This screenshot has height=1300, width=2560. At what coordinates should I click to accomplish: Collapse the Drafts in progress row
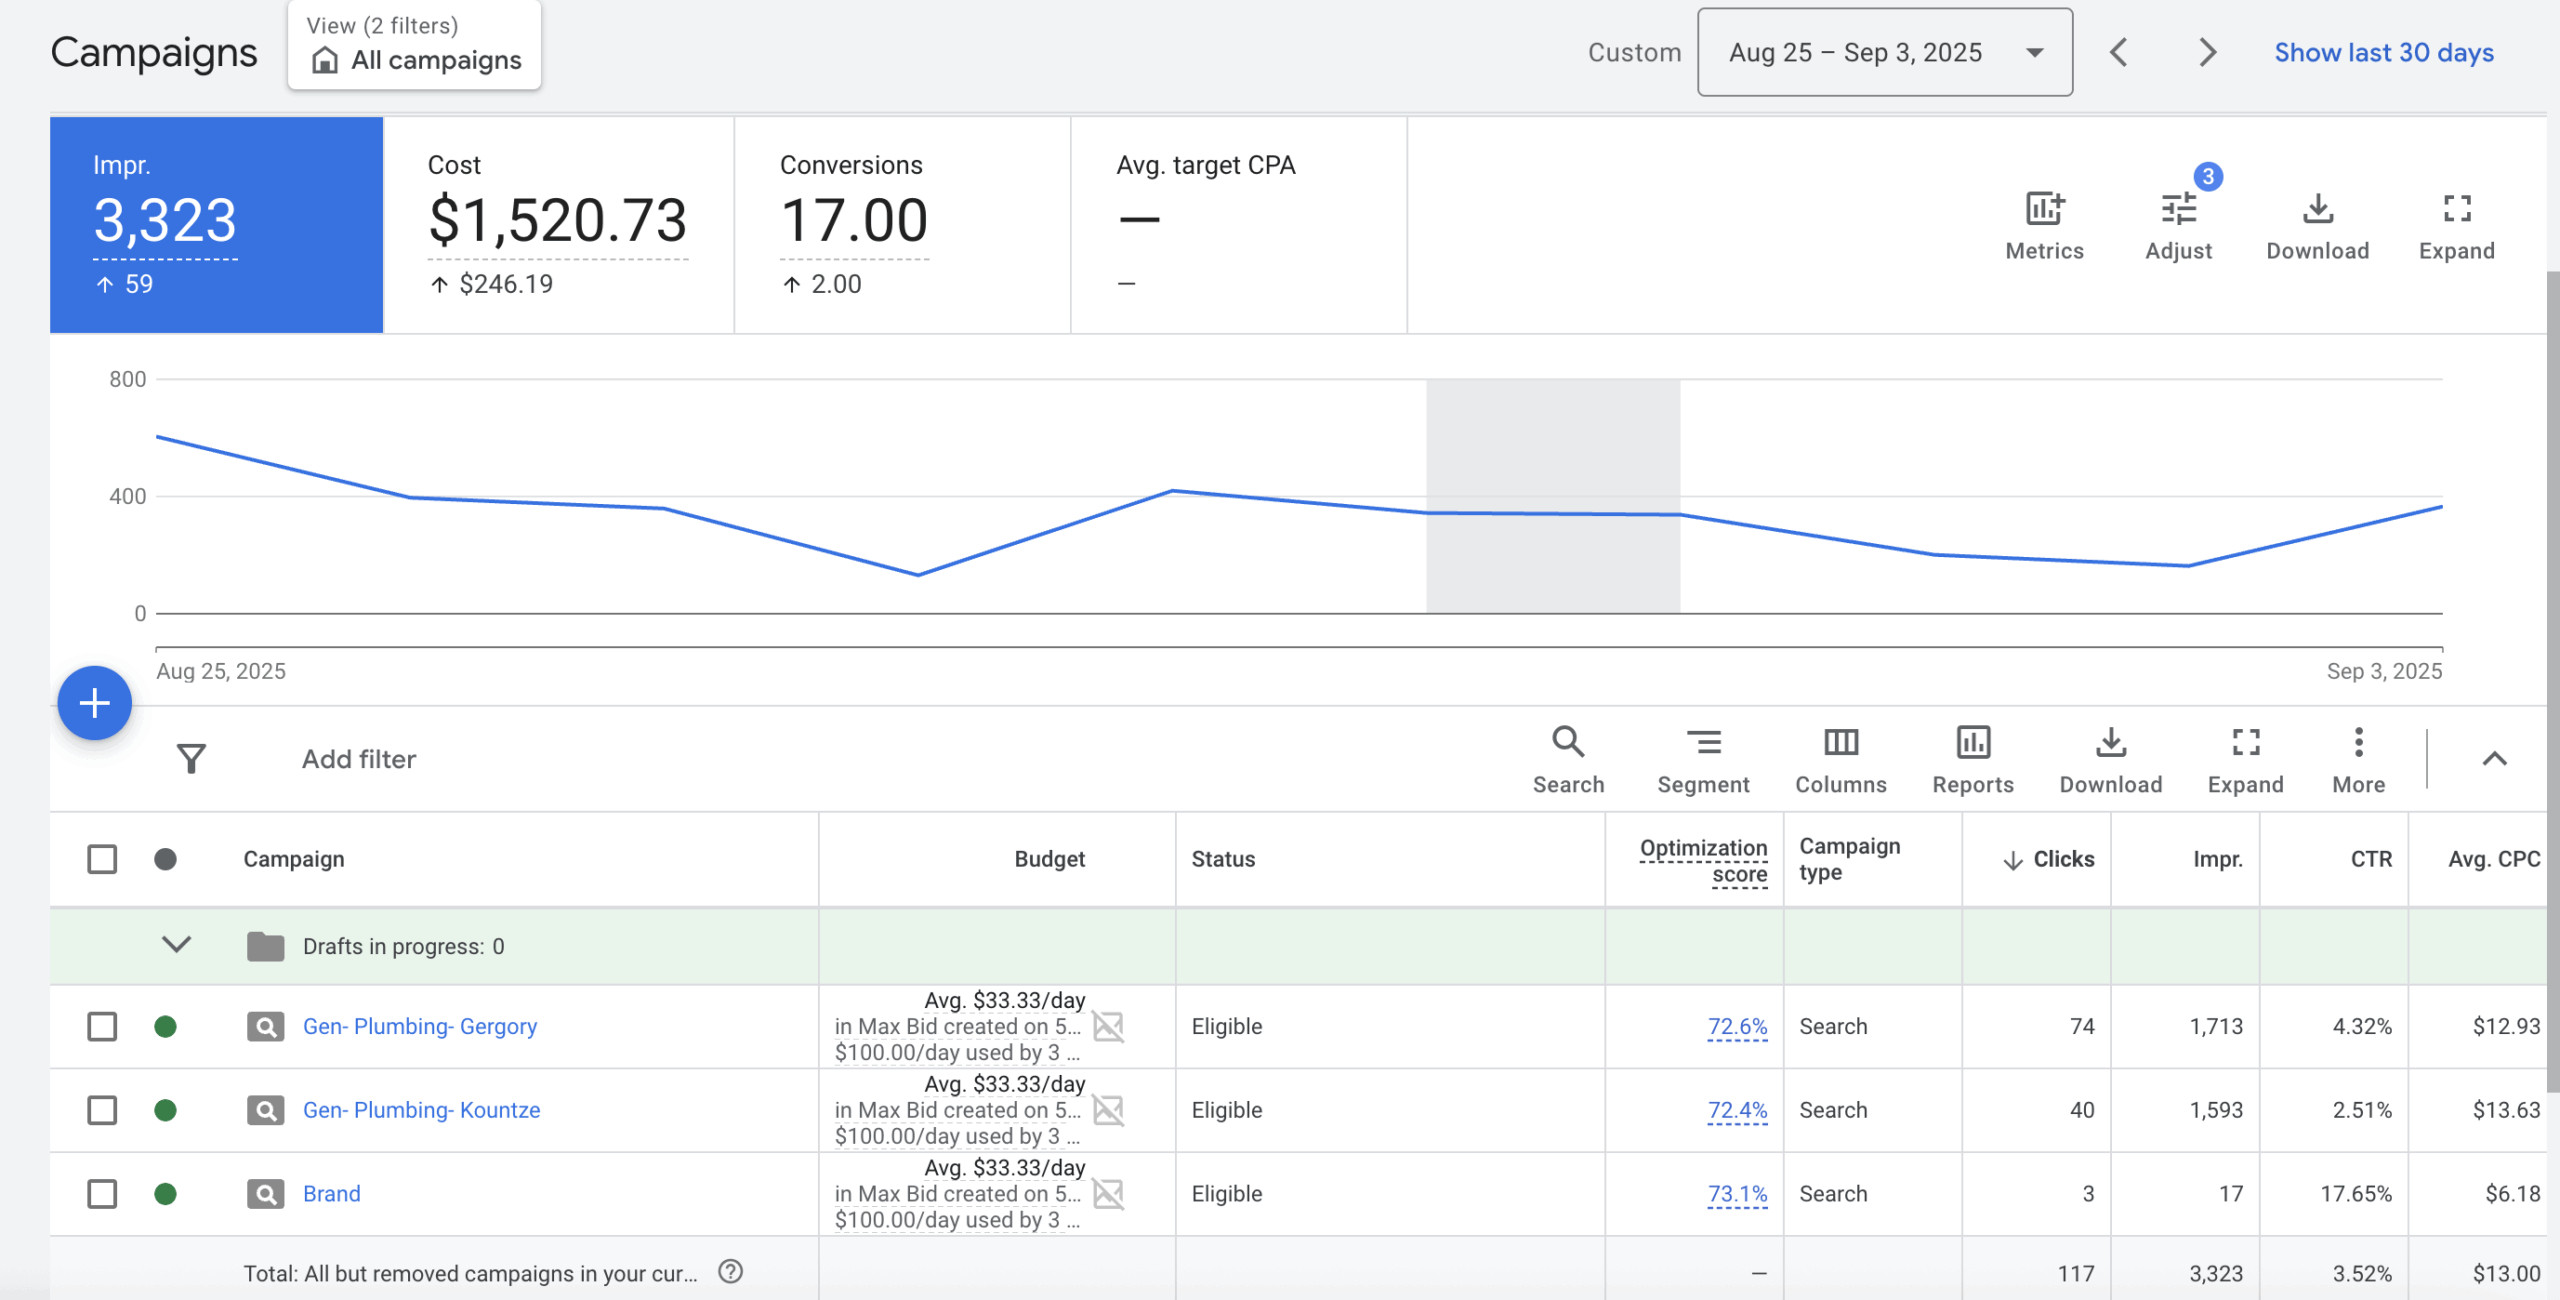(176, 945)
